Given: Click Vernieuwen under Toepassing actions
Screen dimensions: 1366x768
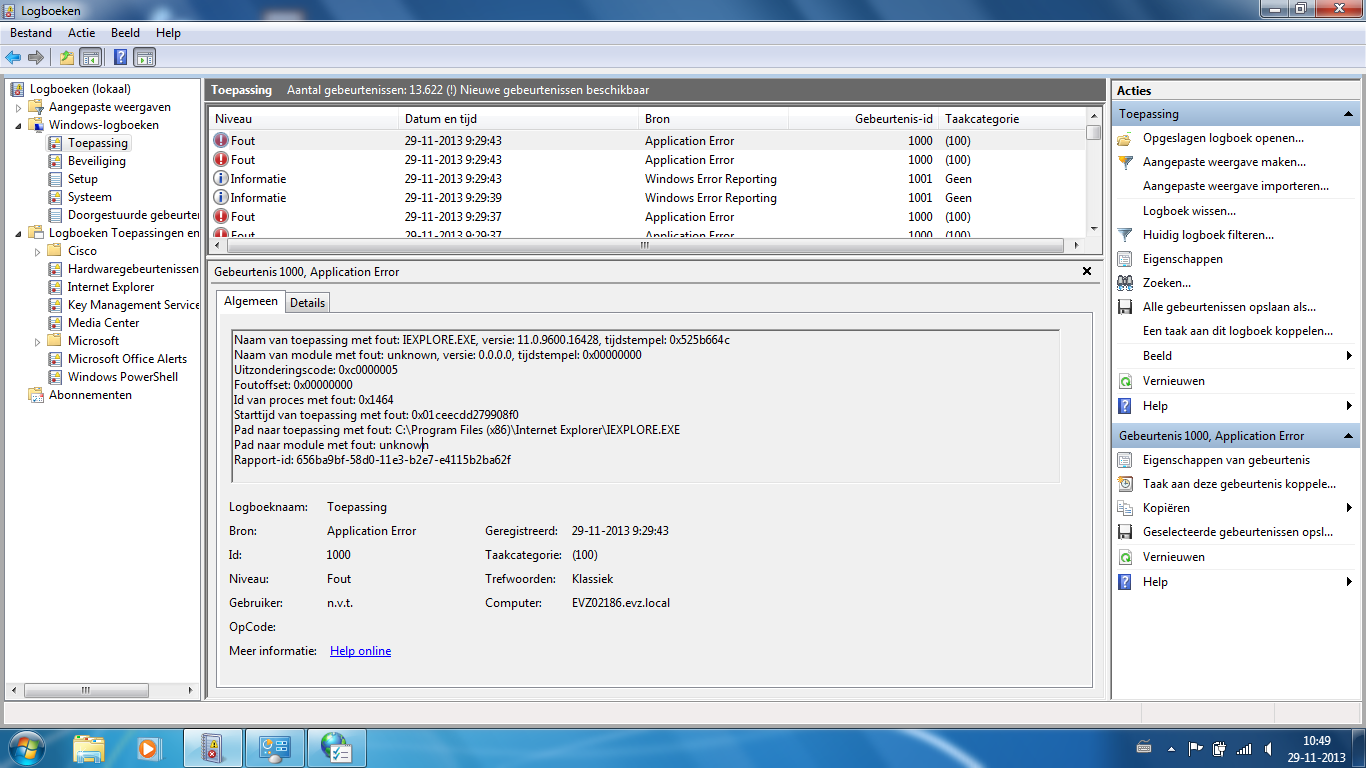Looking at the screenshot, I should pyautogui.click(x=1174, y=381).
